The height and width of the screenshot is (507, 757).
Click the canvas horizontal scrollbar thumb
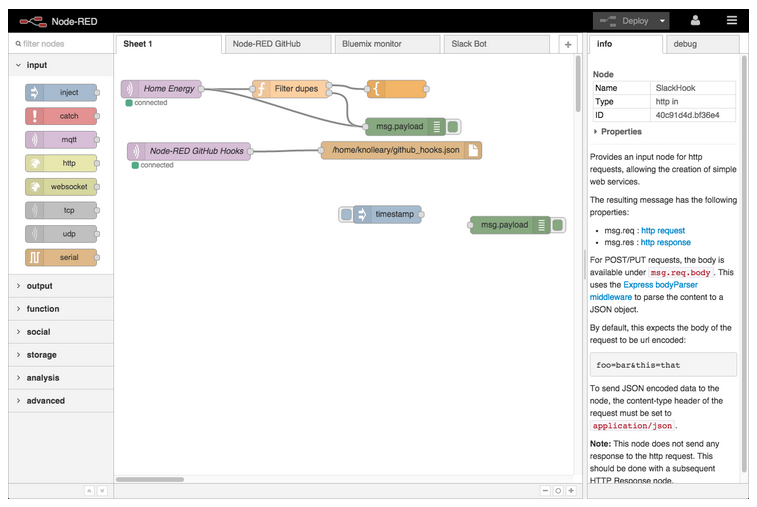[x=150, y=479]
